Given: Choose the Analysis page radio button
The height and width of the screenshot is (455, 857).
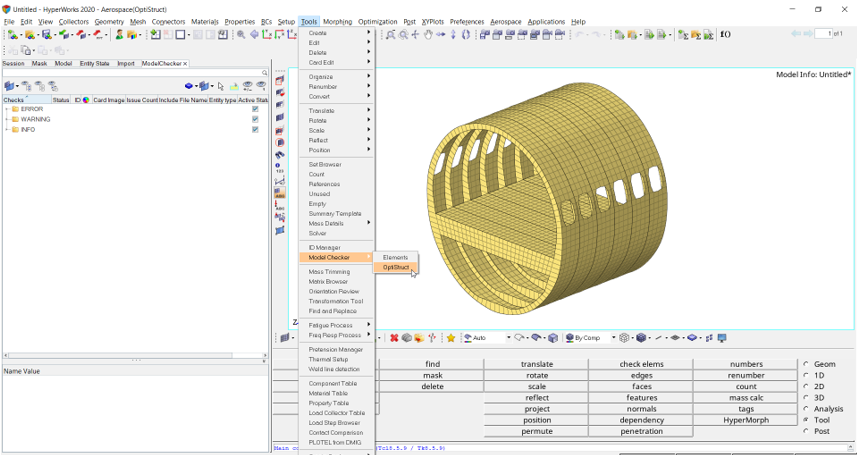Looking at the screenshot, I should (x=807, y=409).
